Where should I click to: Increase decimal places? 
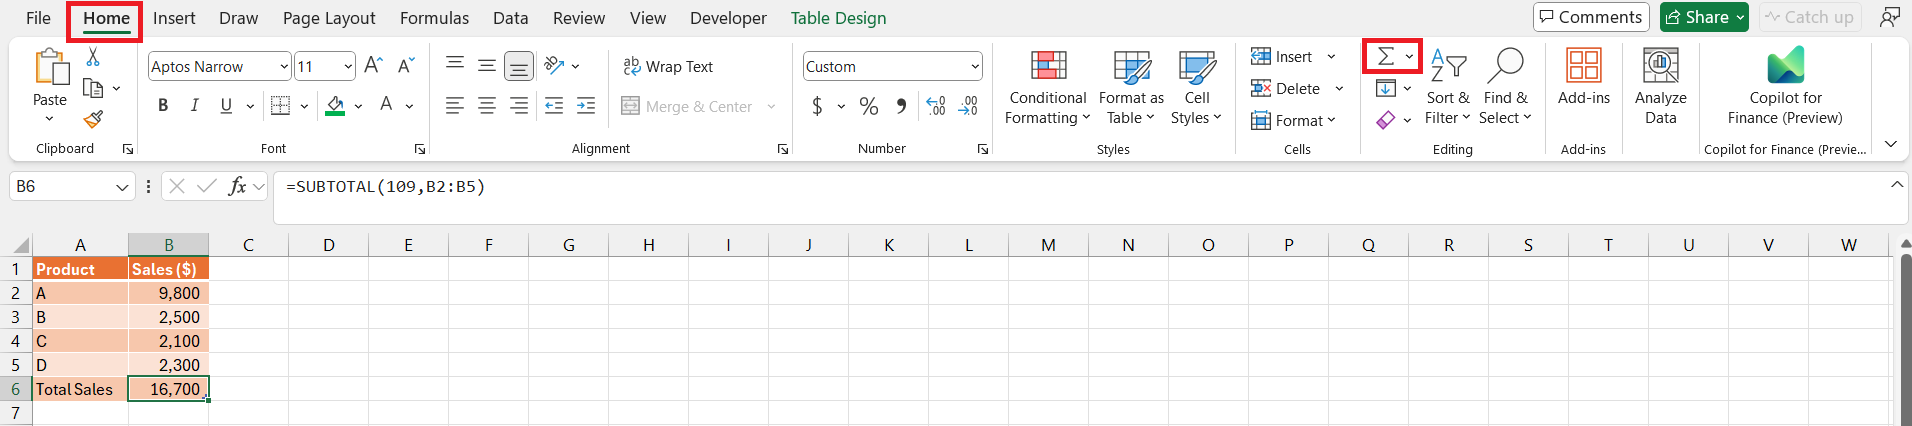936,106
